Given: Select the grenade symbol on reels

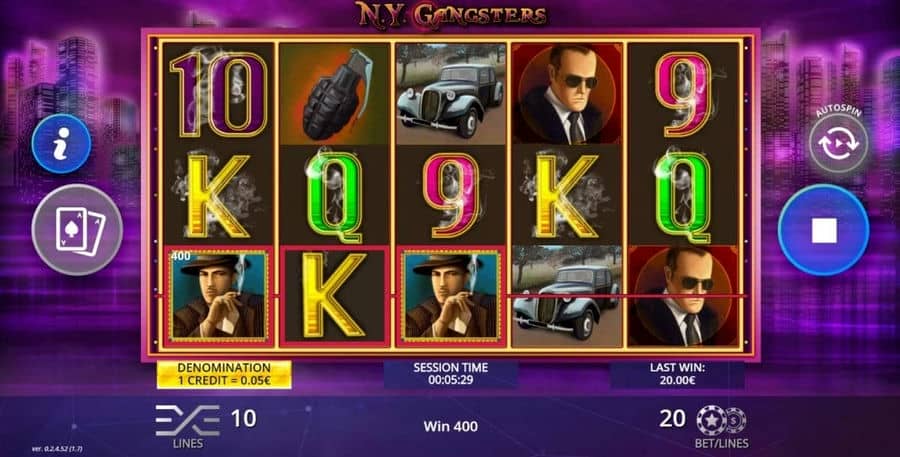Looking at the screenshot, I should pyautogui.click(x=335, y=94).
